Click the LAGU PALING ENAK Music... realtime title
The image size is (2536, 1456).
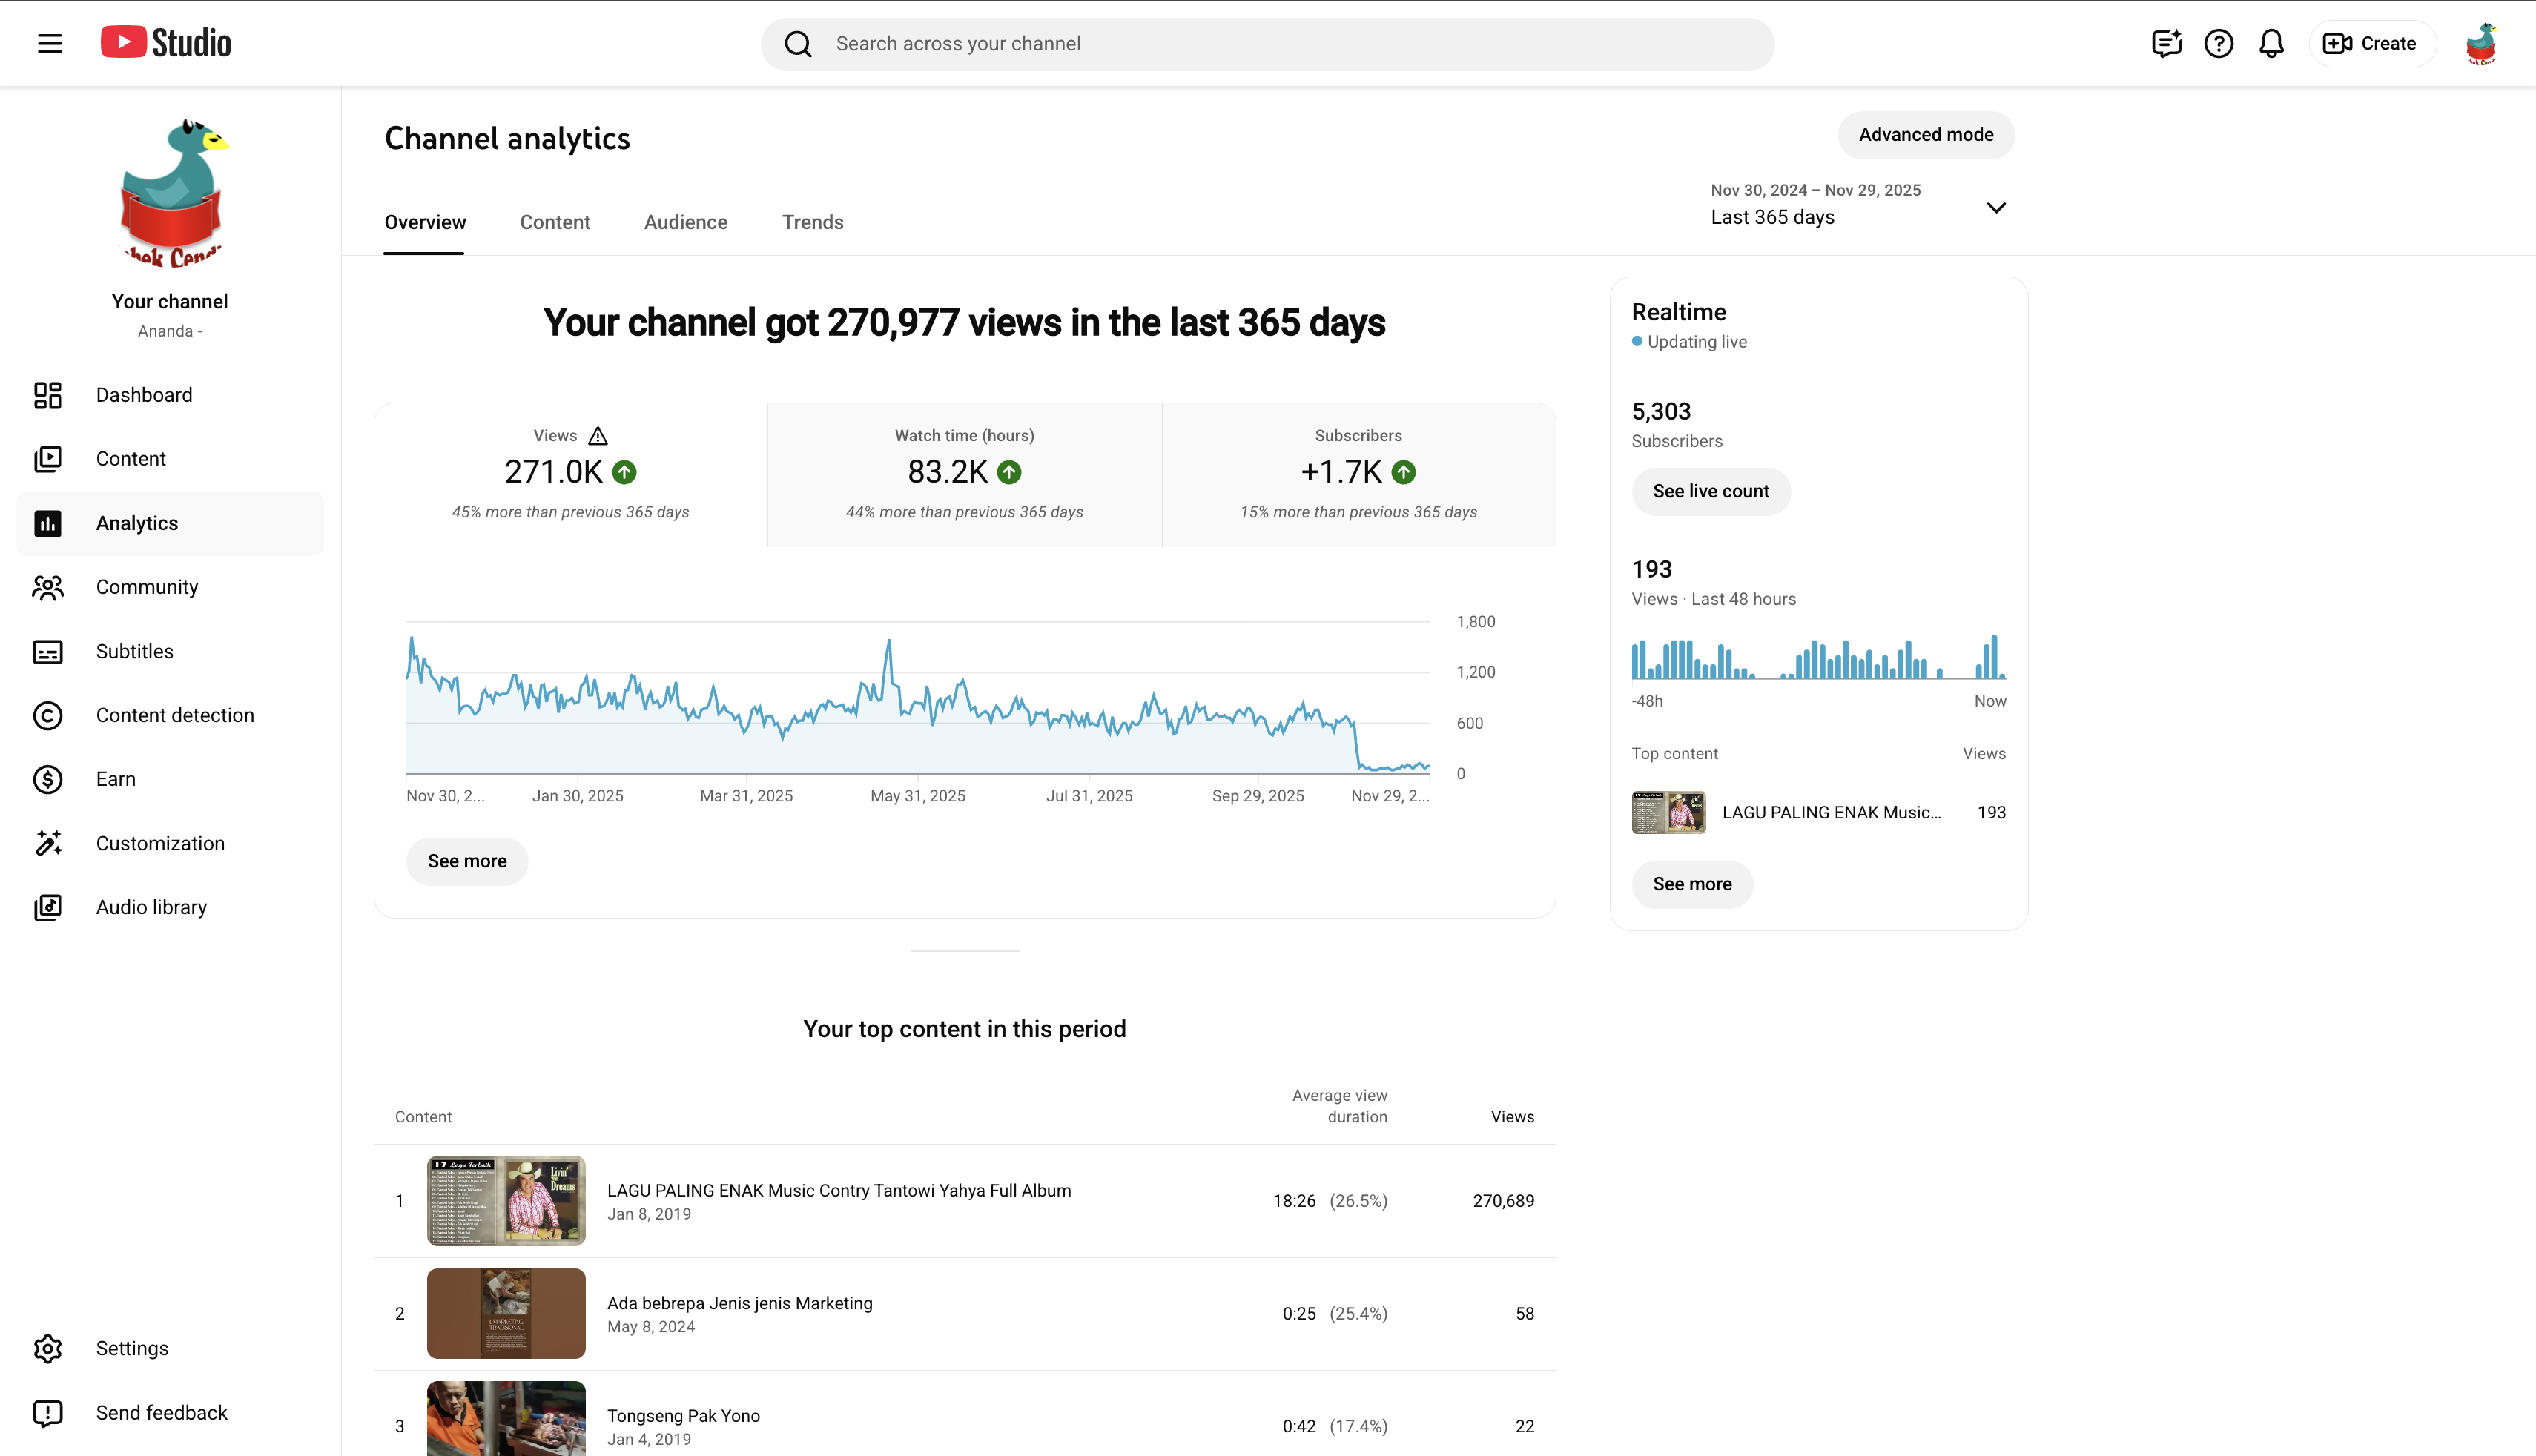click(x=1831, y=813)
